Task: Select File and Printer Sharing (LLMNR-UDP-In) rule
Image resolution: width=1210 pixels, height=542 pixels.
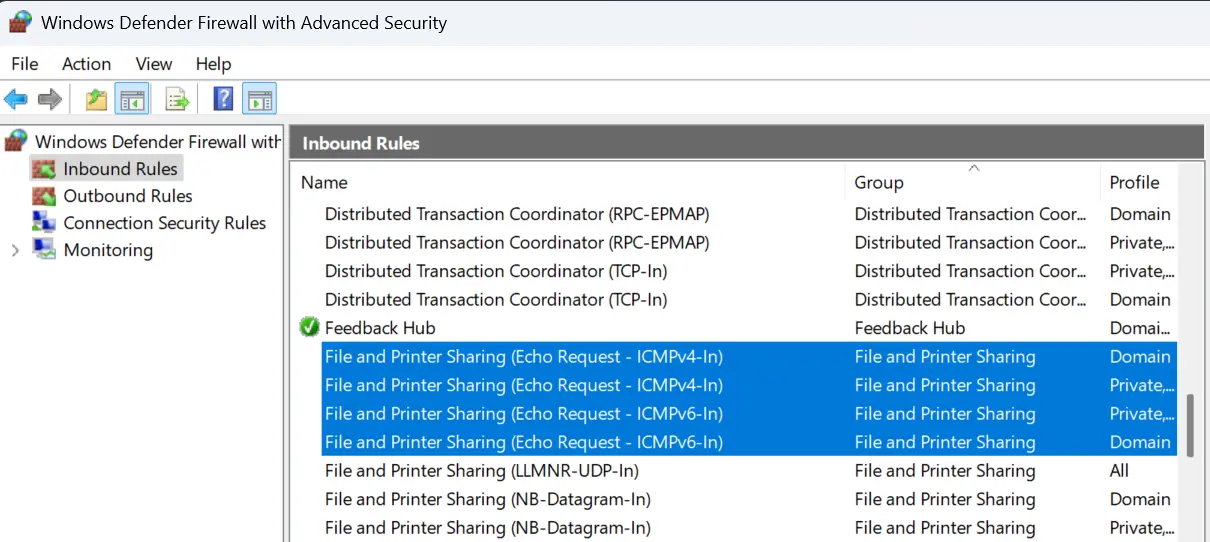Action: tap(482, 470)
